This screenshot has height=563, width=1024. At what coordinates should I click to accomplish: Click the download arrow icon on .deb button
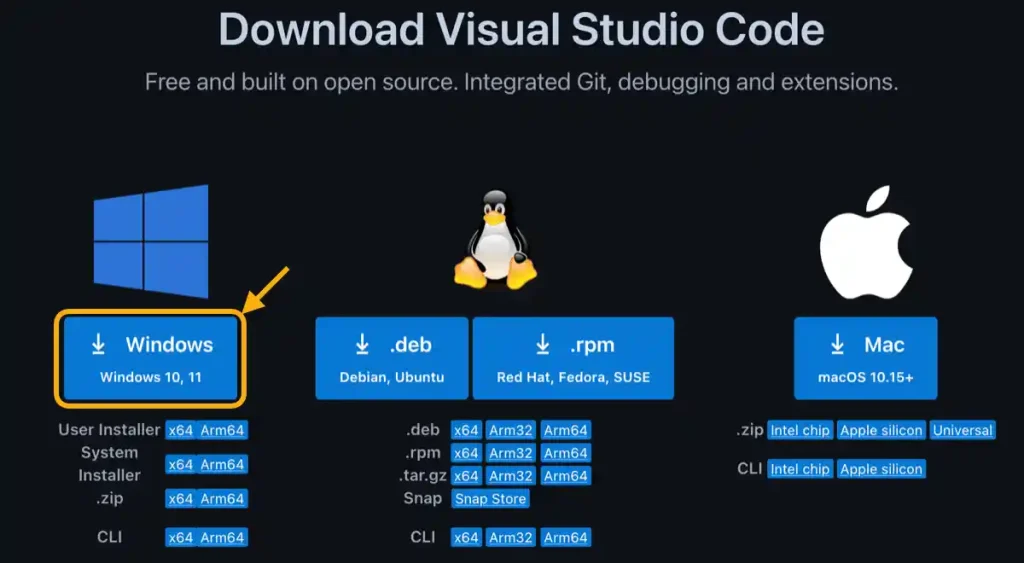point(362,344)
